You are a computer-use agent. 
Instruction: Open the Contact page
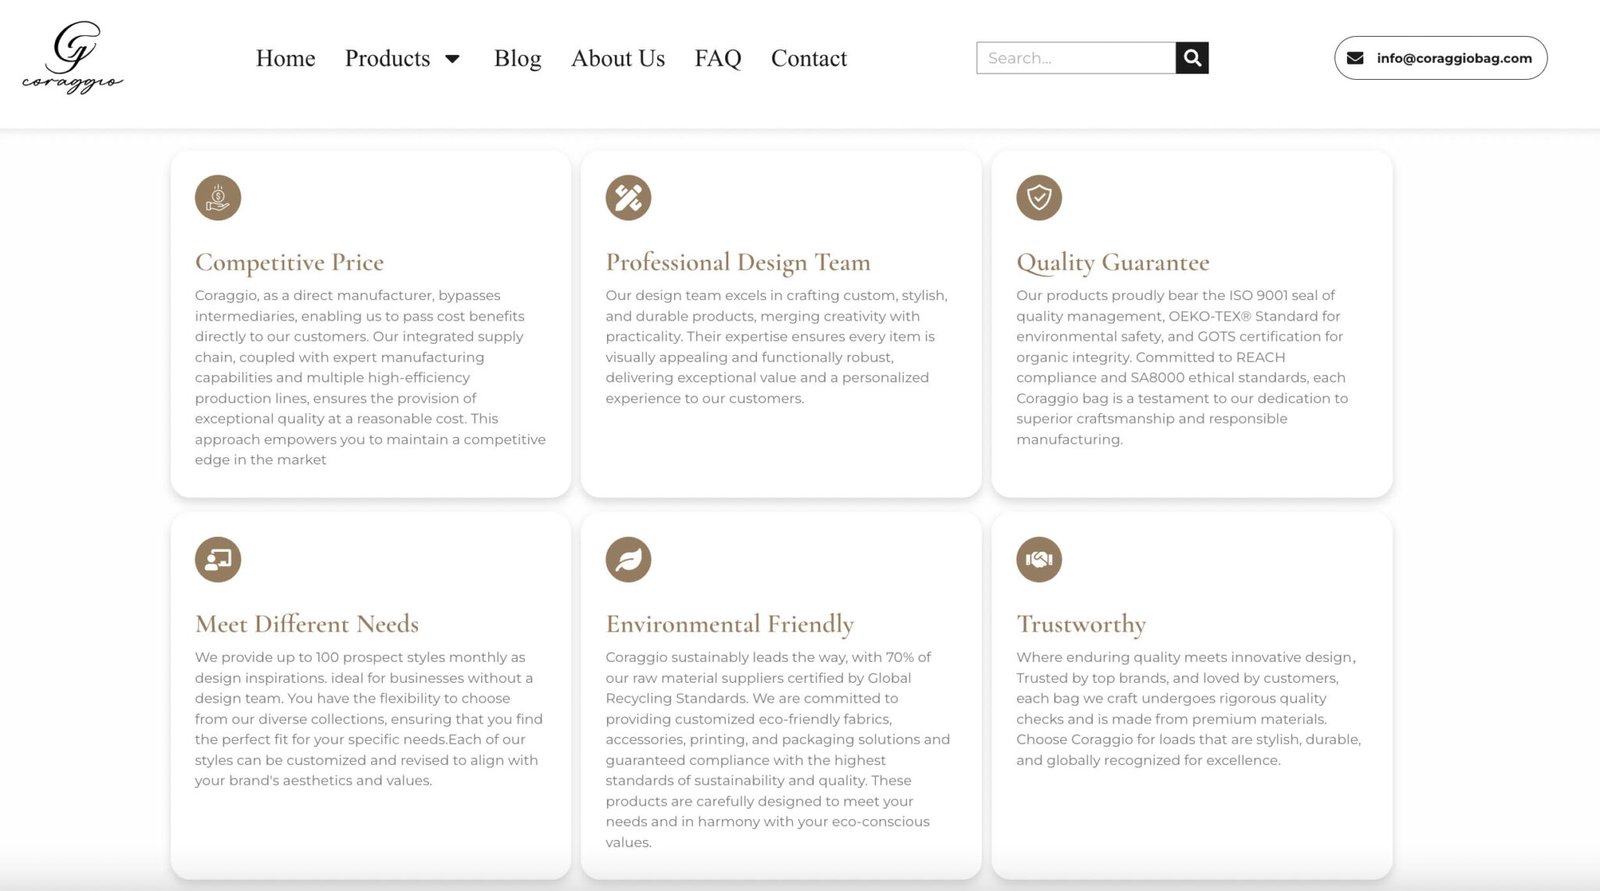(809, 59)
